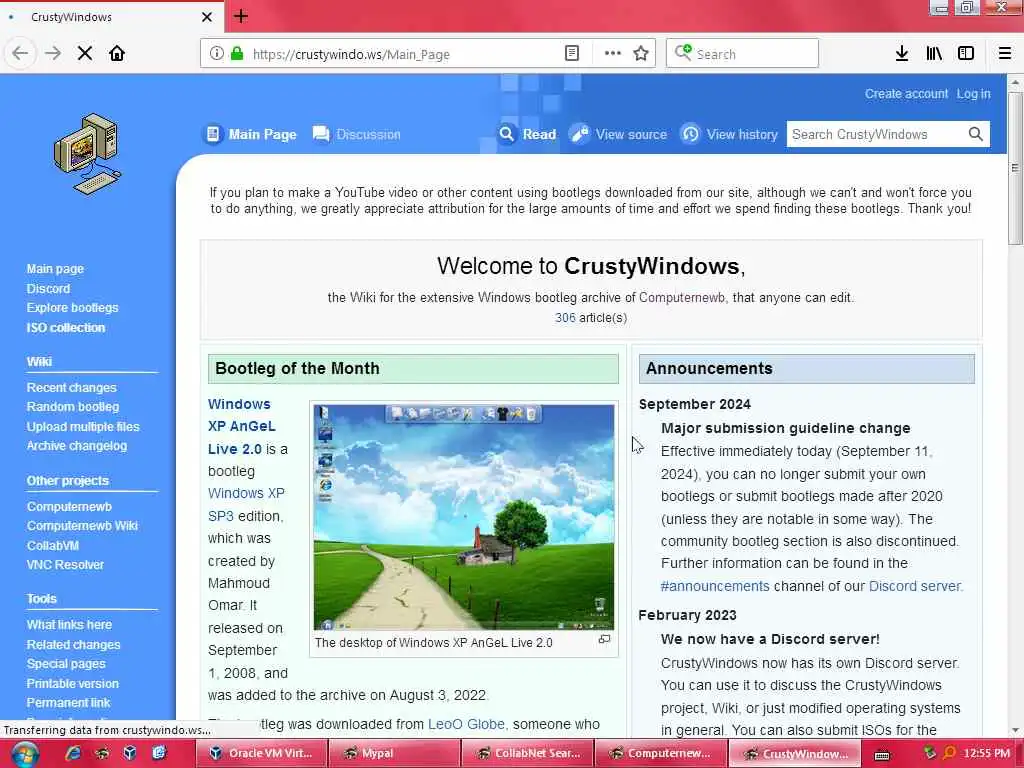Click the orange magnifier tray icon
The image size is (1024, 768).
(949, 753)
